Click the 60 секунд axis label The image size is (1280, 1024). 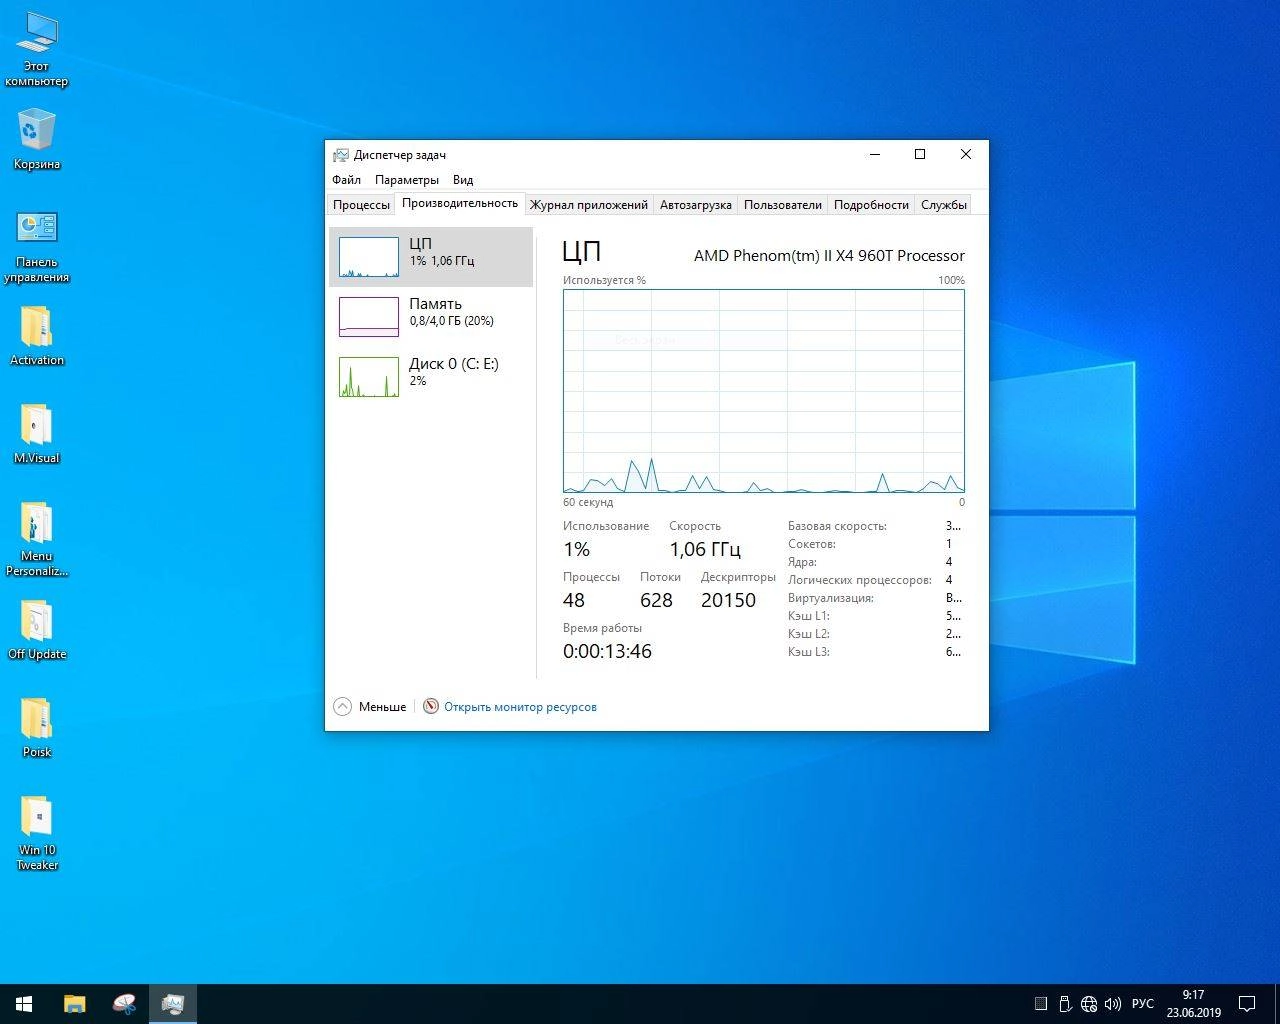(588, 502)
